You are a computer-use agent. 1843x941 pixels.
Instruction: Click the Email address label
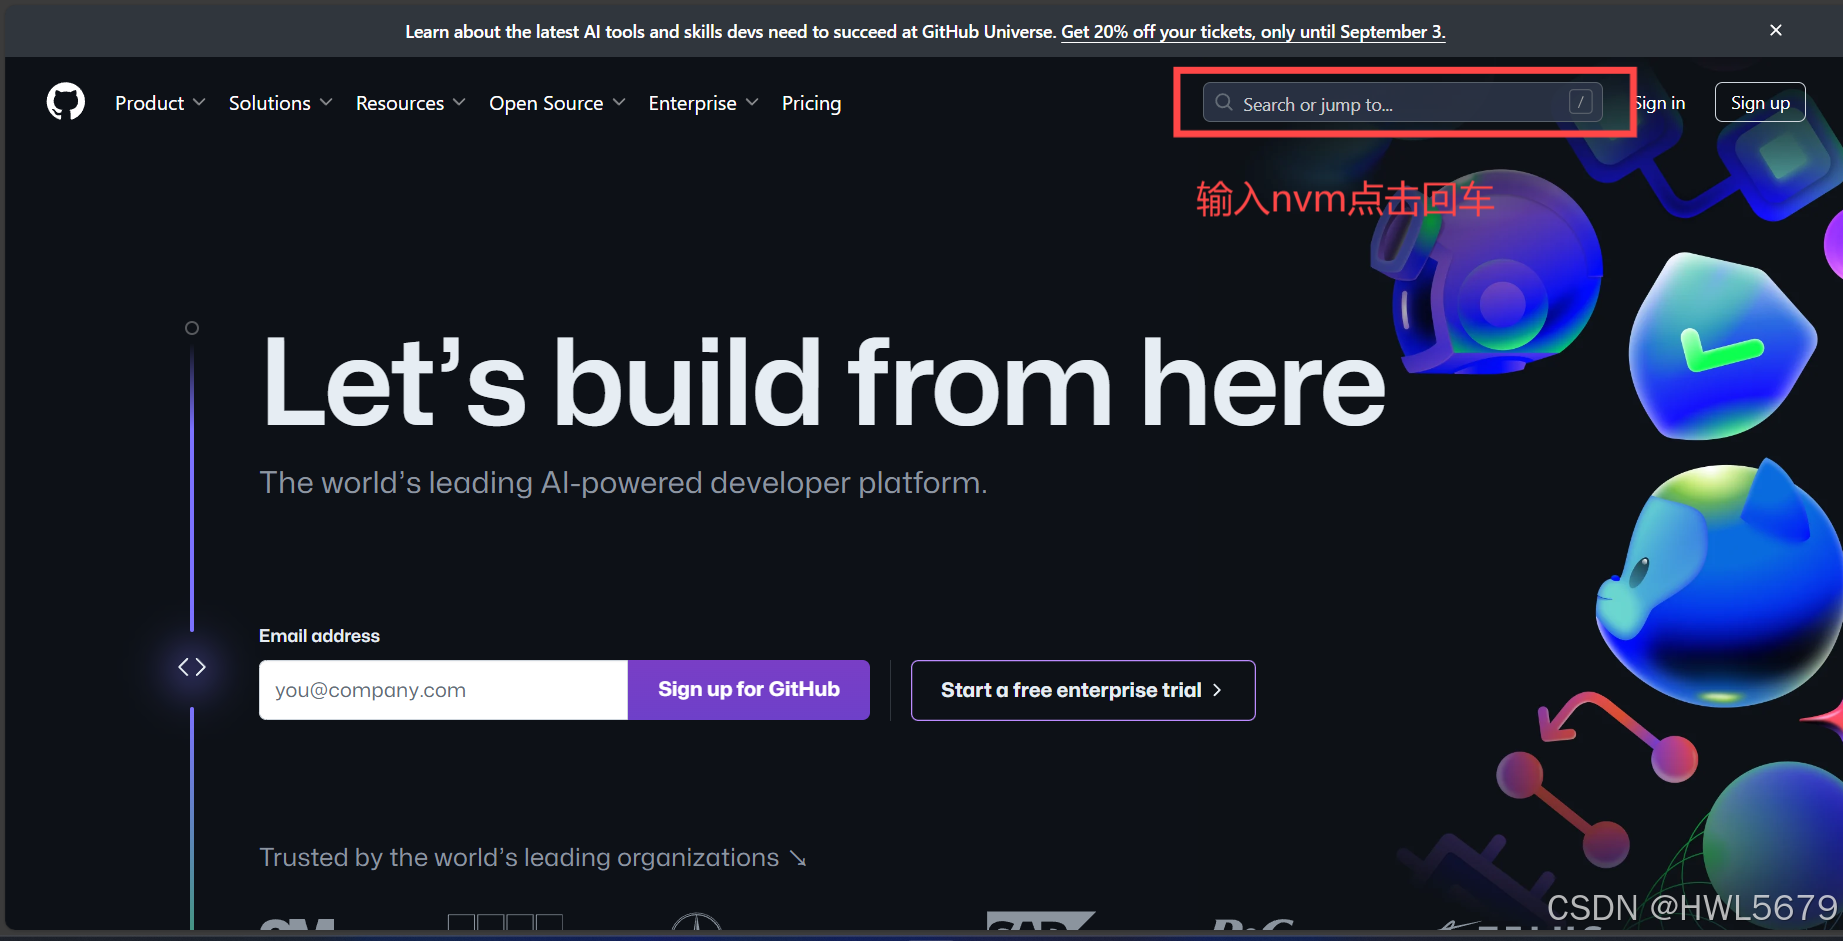click(x=319, y=636)
